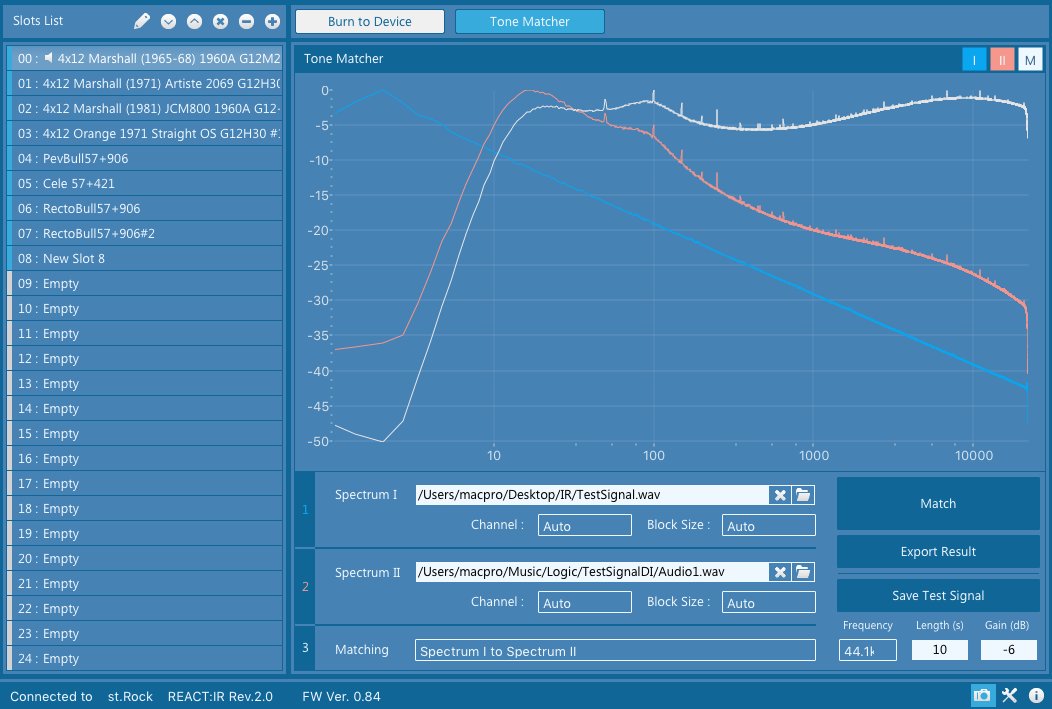Image resolution: width=1052 pixels, height=709 pixels.
Task: Remove a slot with the minus icon
Action: 246,21
